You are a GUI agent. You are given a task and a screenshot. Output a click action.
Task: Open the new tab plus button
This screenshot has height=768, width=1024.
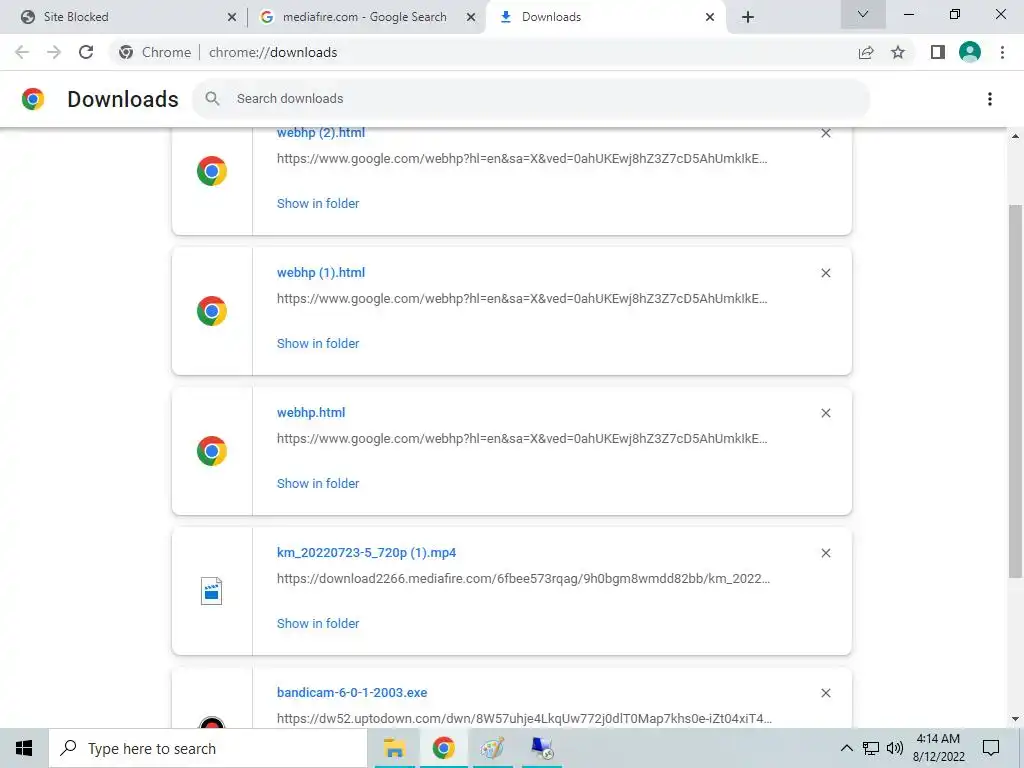click(x=748, y=17)
